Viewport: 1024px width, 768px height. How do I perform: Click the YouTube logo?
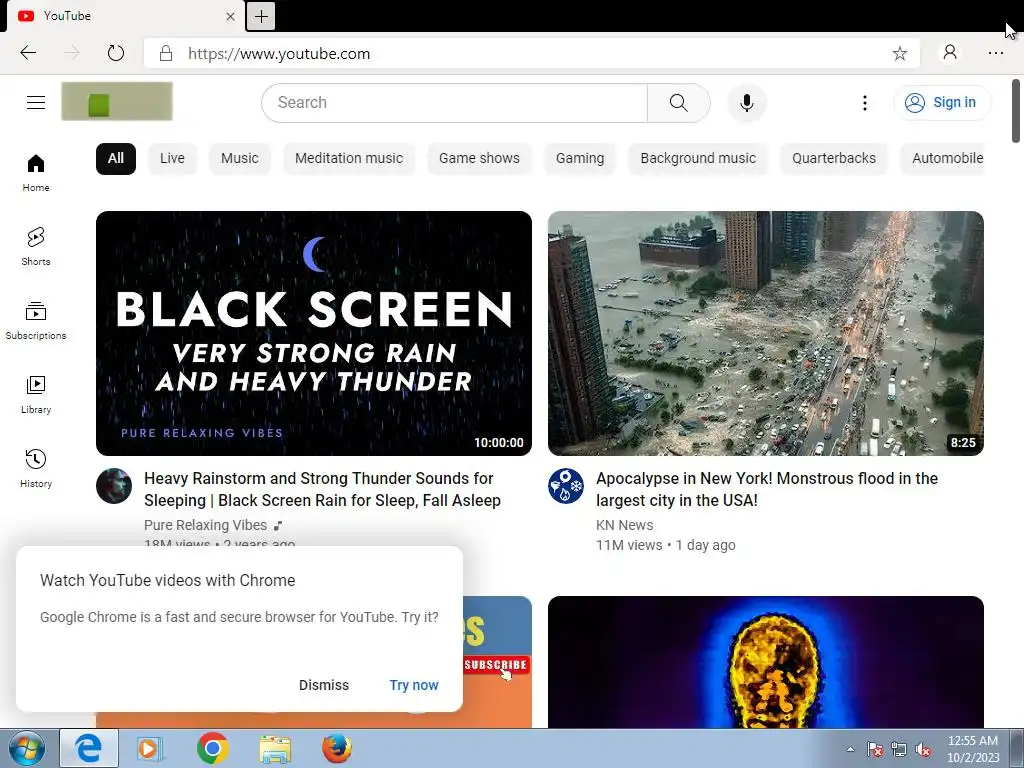(117, 102)
